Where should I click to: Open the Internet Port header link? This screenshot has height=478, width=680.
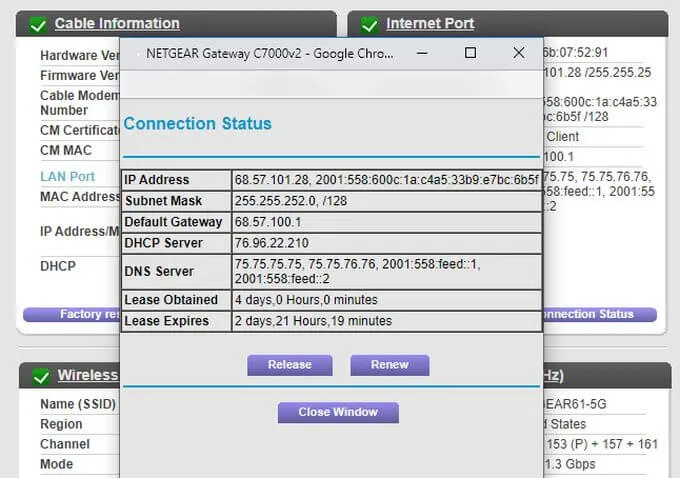[430, 24]
